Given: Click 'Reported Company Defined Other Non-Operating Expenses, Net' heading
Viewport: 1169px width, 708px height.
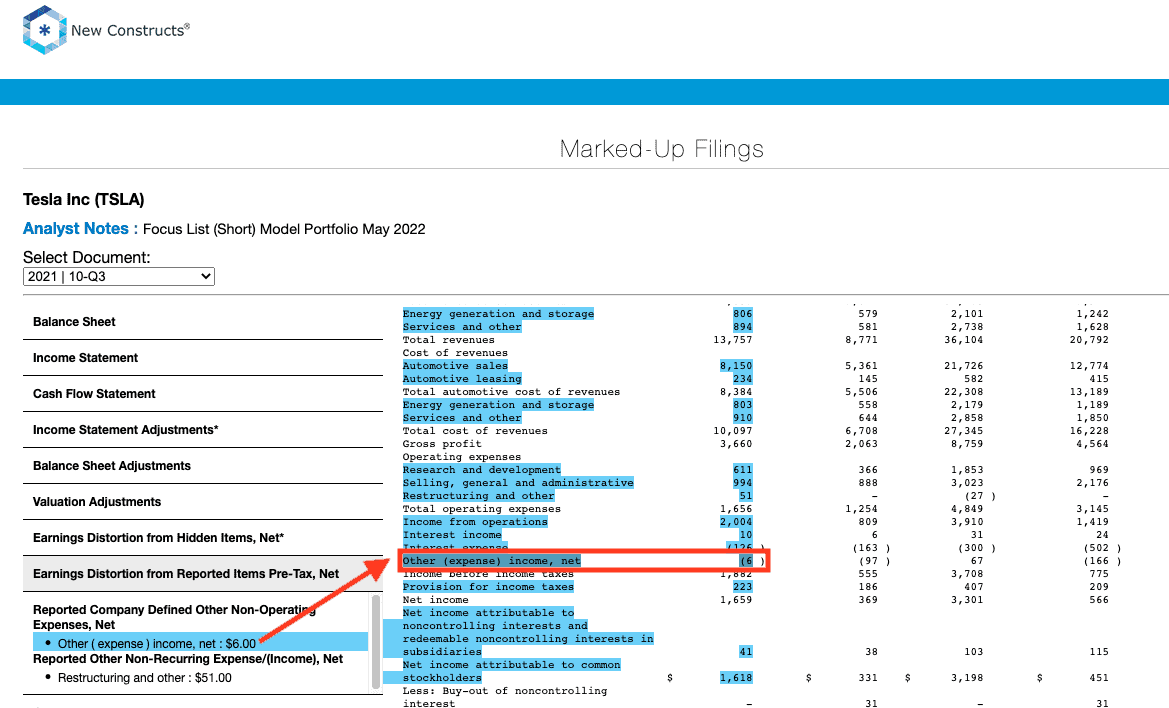Looking at the screenshot, I should 174,617.
